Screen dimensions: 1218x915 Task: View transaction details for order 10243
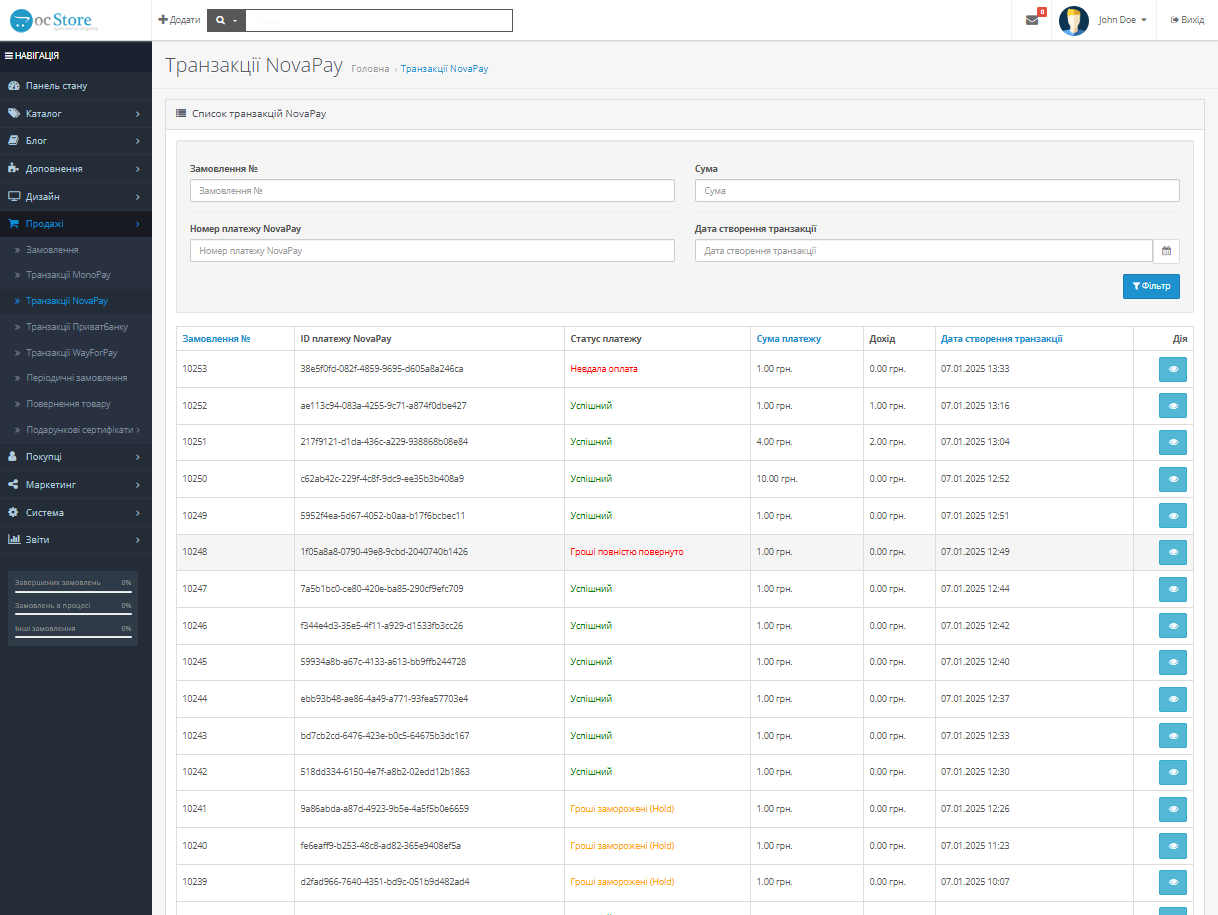pyautogui.click(x=1173, y=735)
